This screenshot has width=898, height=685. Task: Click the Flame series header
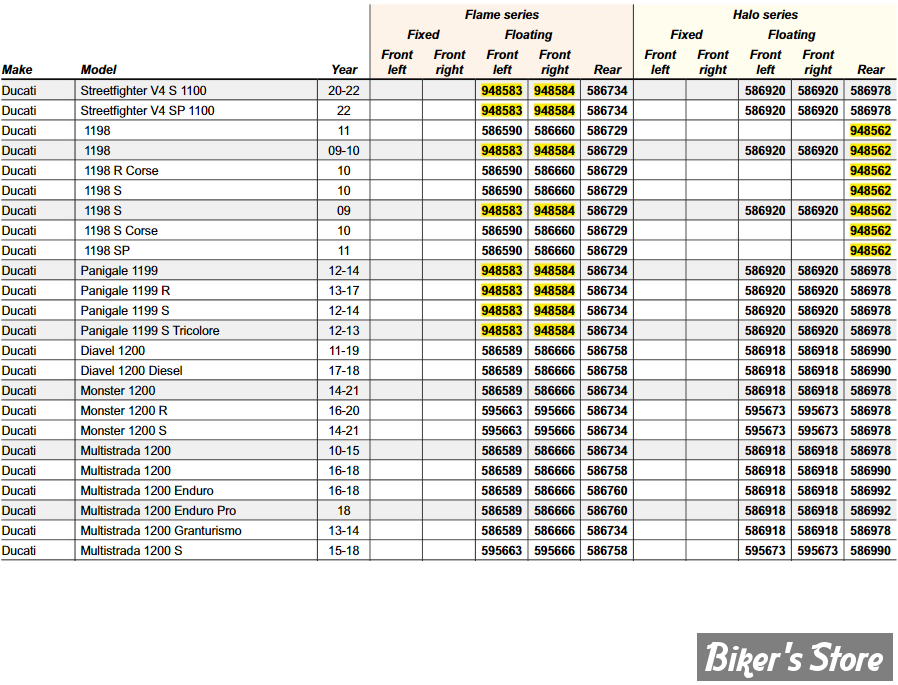[x=502, y=15]
